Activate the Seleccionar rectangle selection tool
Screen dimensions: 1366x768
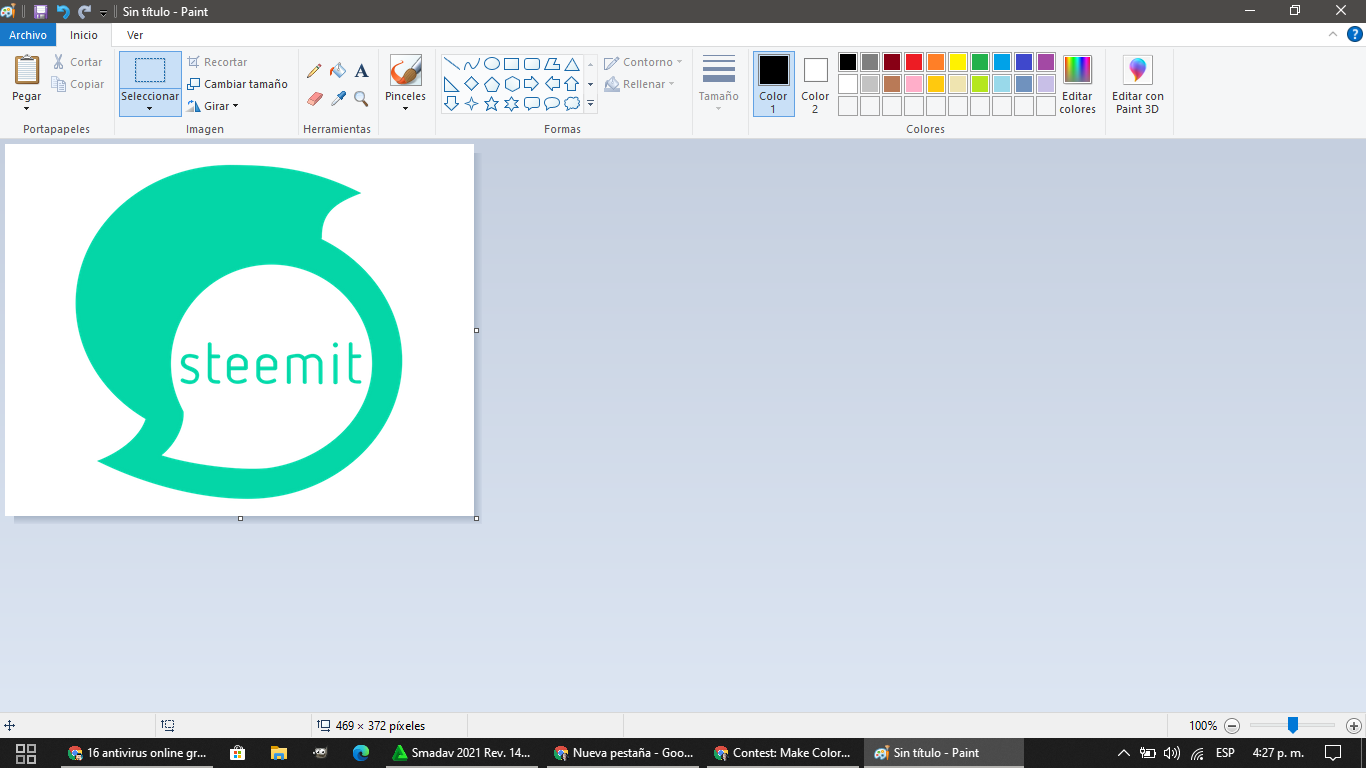(x=150, y=70)
